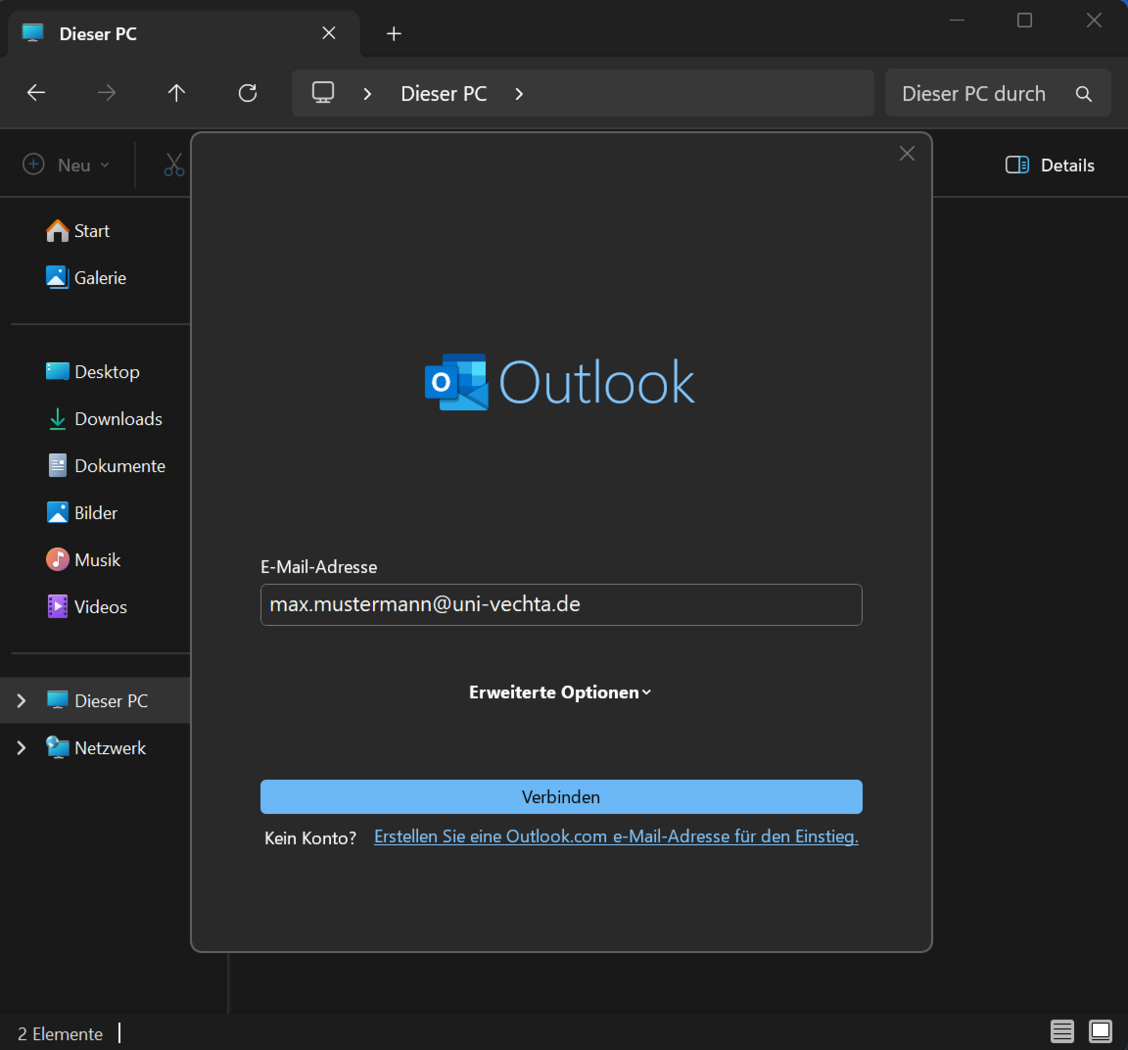Open Galerie in sidebar

point(86,278)
